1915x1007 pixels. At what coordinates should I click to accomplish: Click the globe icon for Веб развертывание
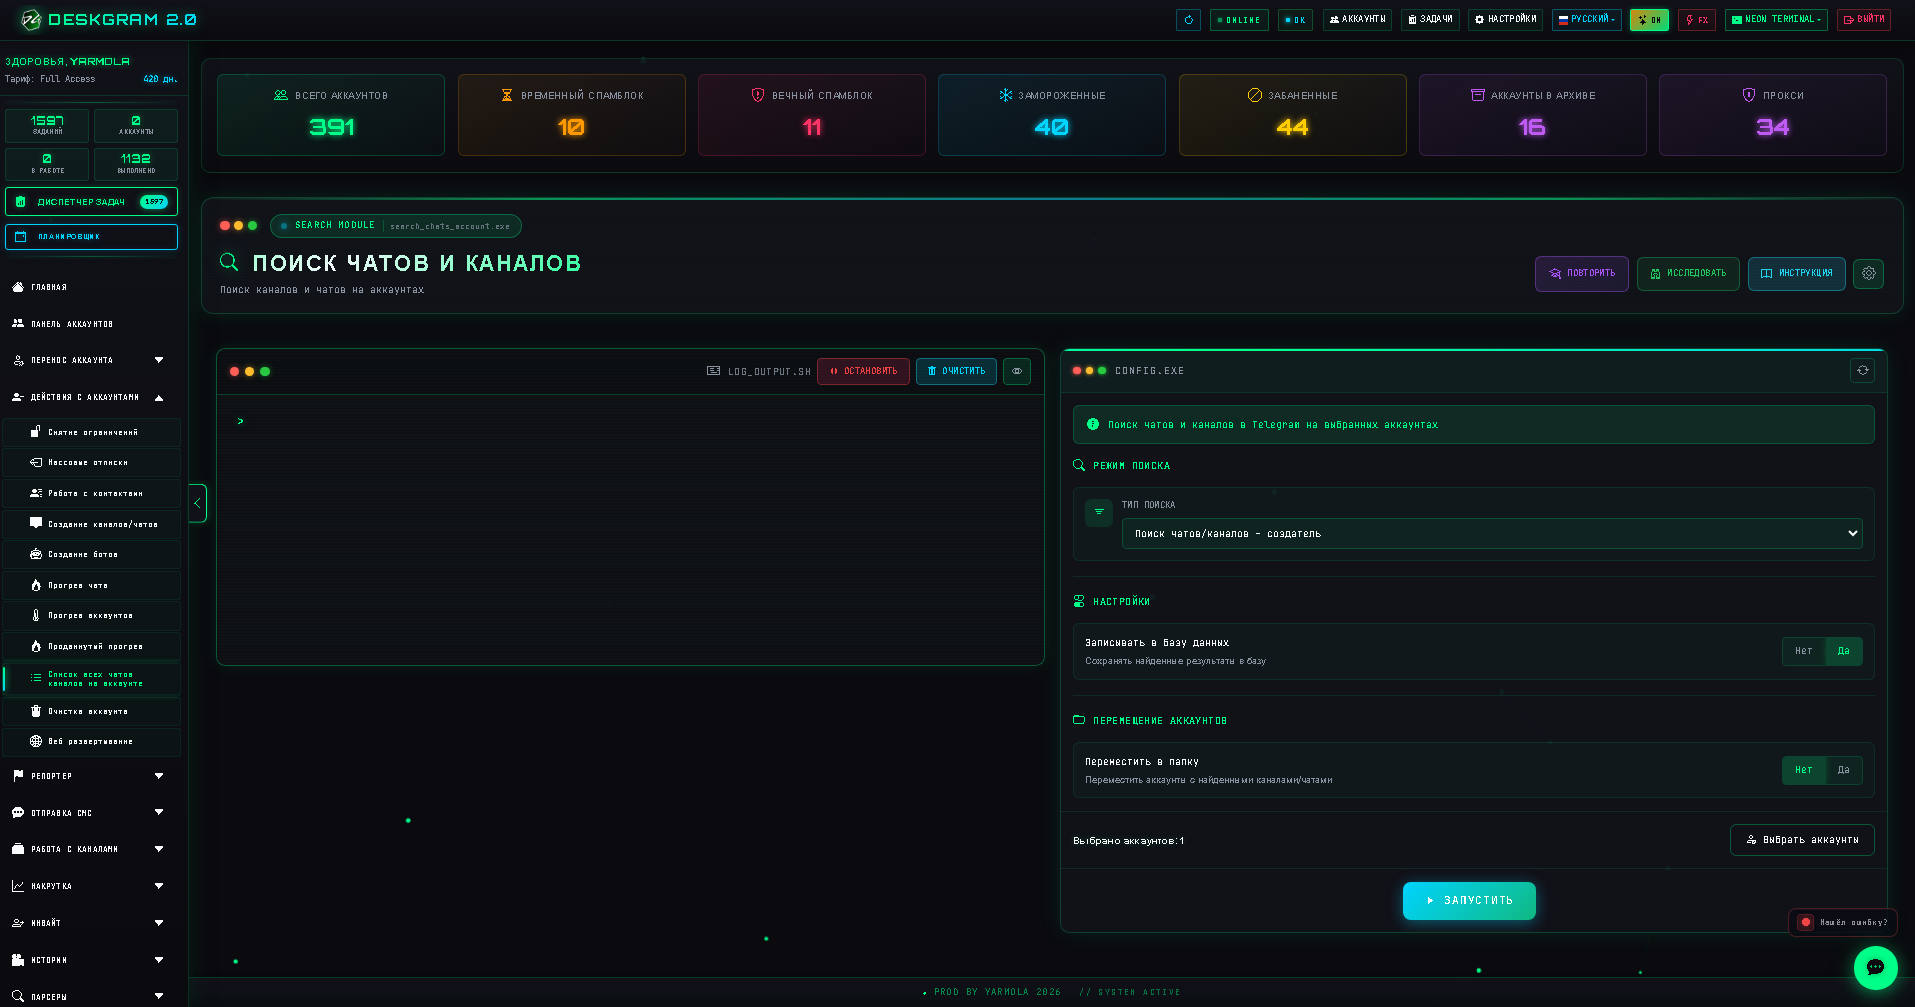click(36, 741)
